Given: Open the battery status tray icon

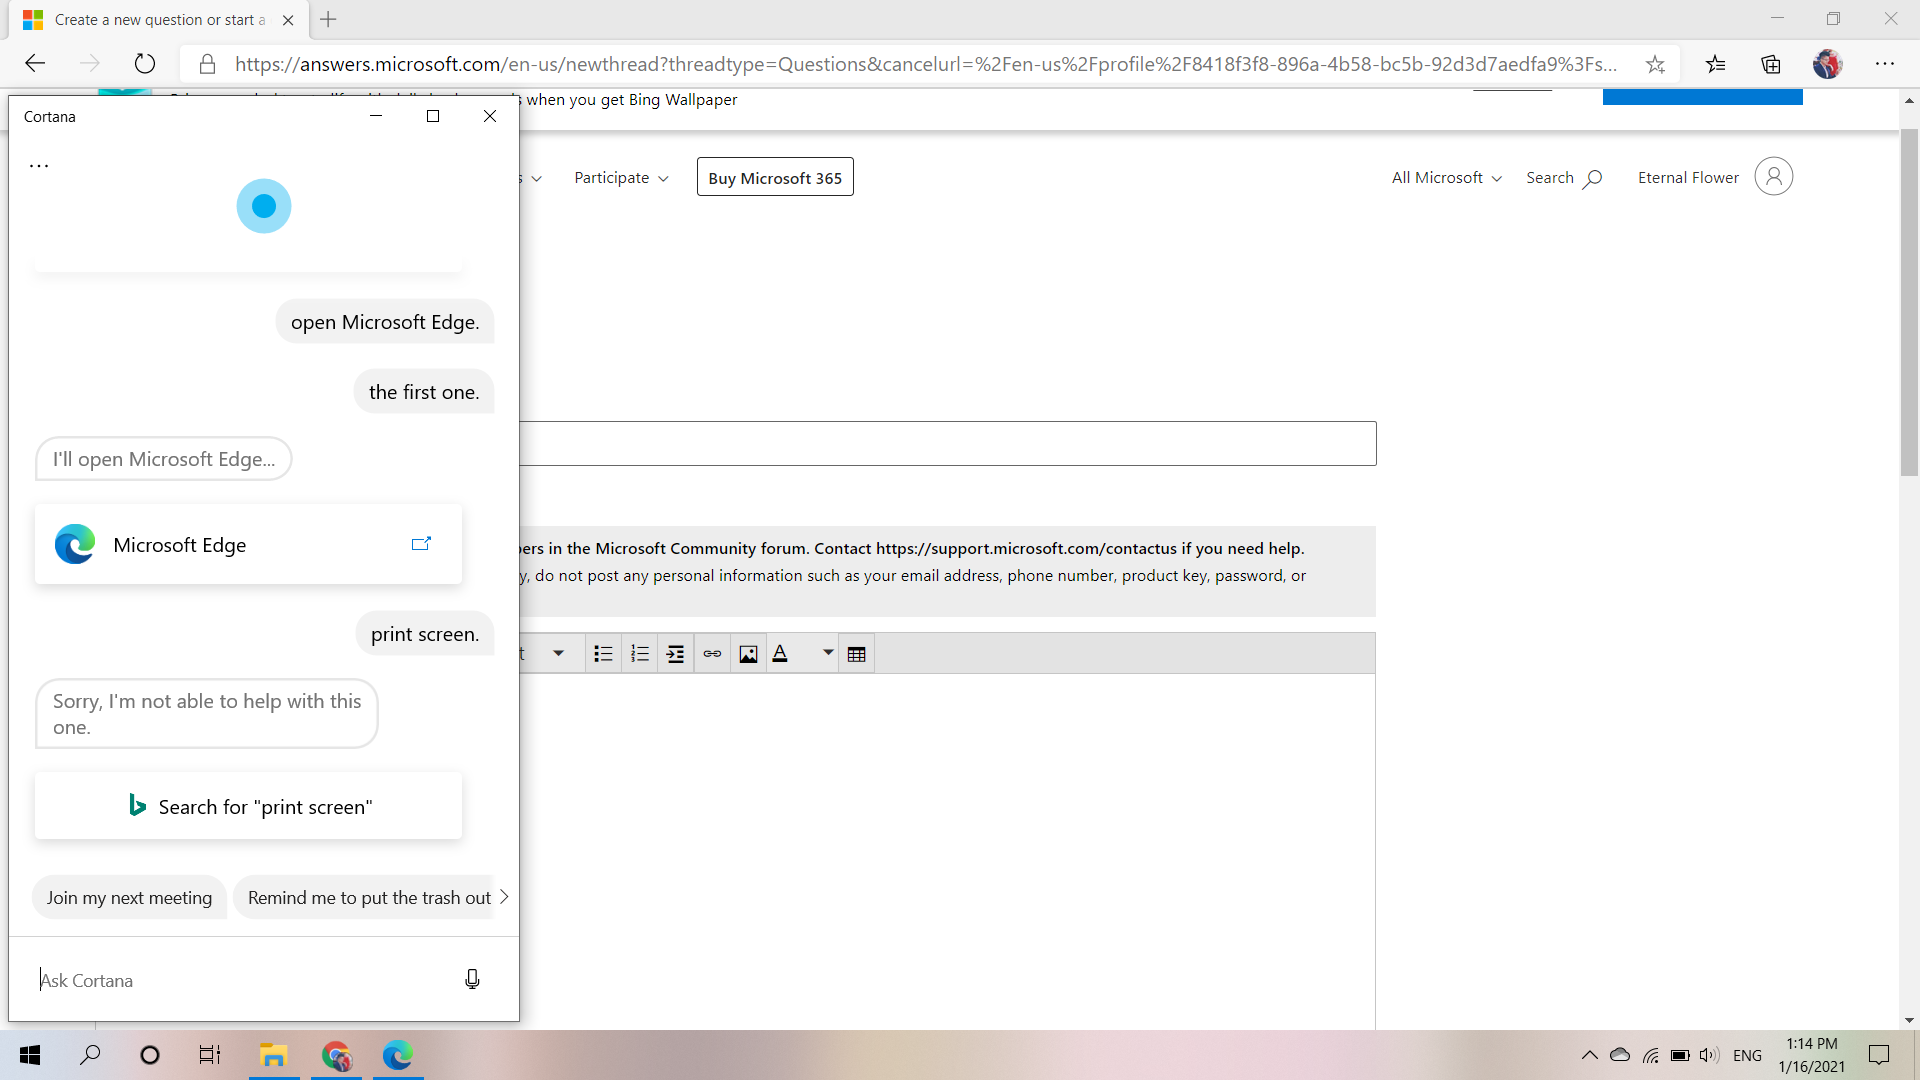Looking at the screenshot, I should [1680, 1055].
